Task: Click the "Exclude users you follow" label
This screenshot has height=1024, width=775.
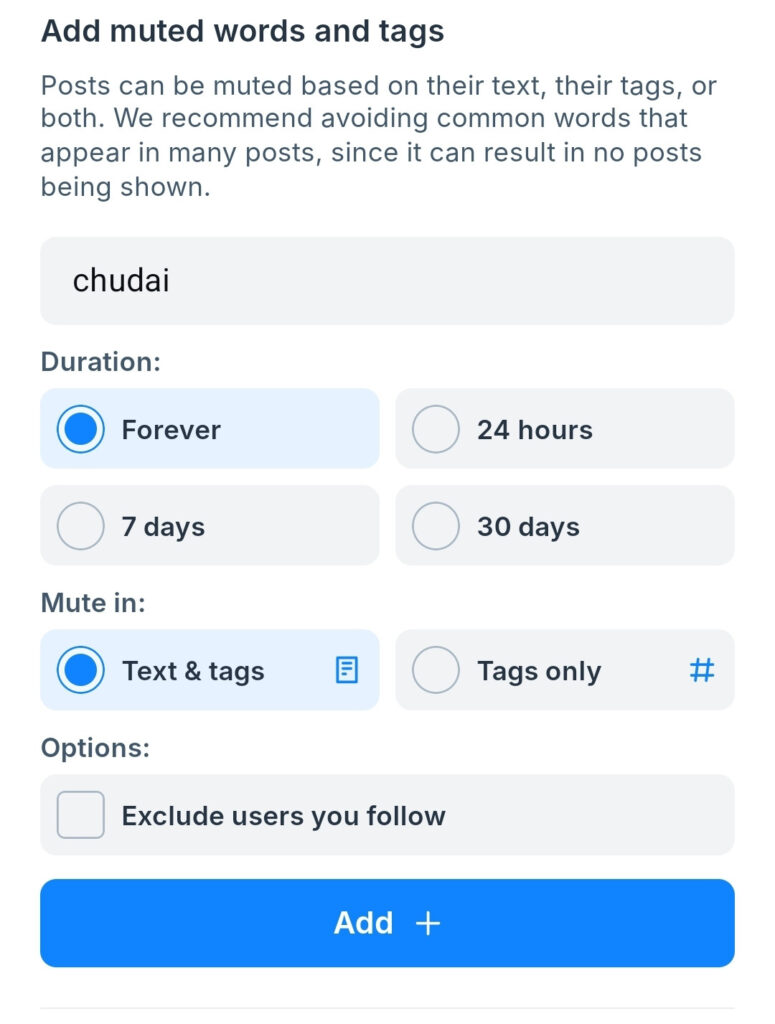Action: pyautogui.click(x=283, y=816)
